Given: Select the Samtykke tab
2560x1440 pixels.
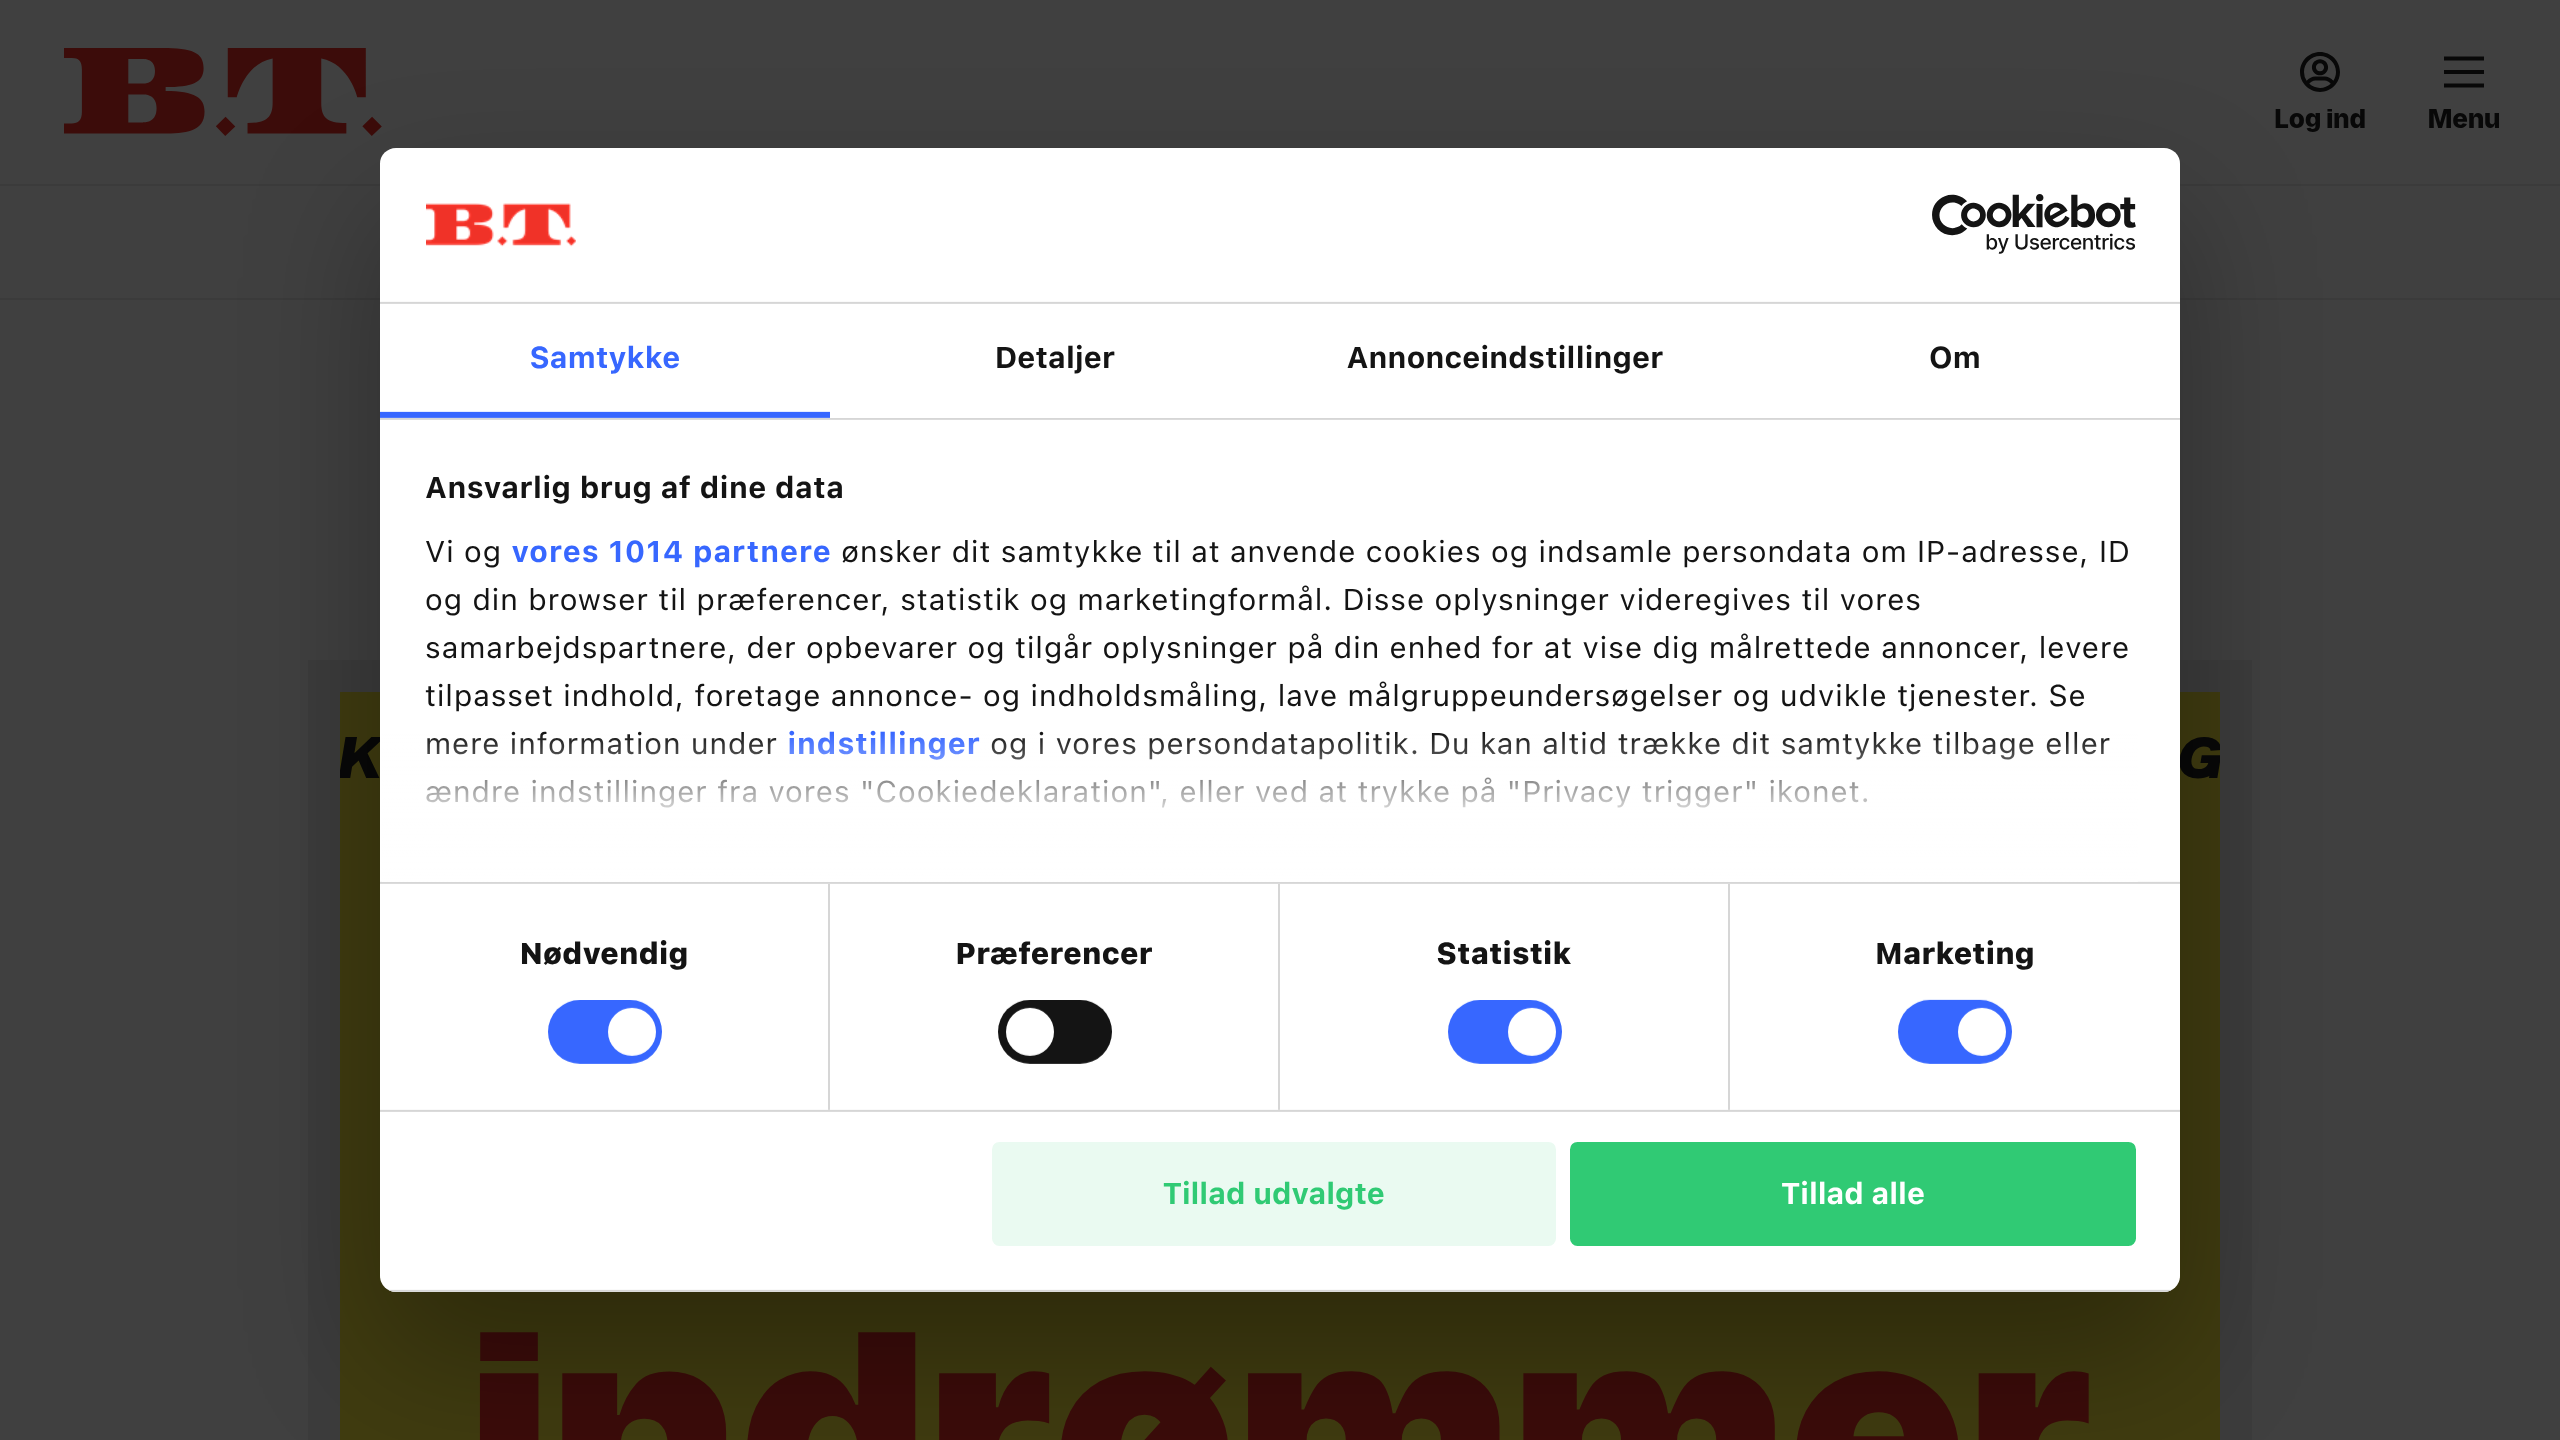Looking at the screenshot, I should click(x=604, y=358).
